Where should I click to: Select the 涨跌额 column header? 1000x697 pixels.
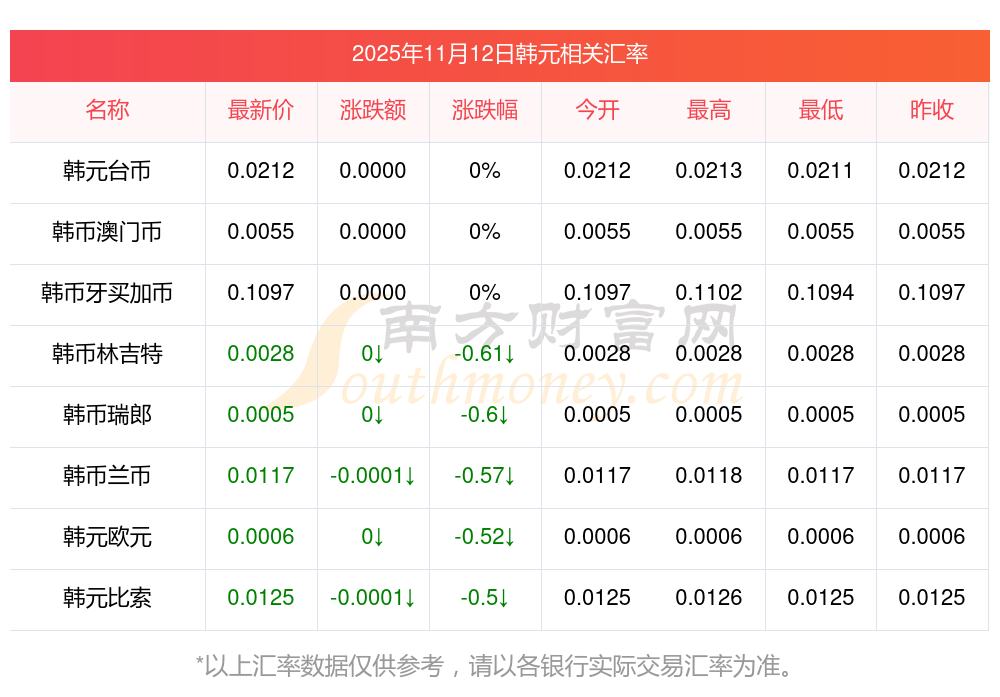tap(373, 110)
